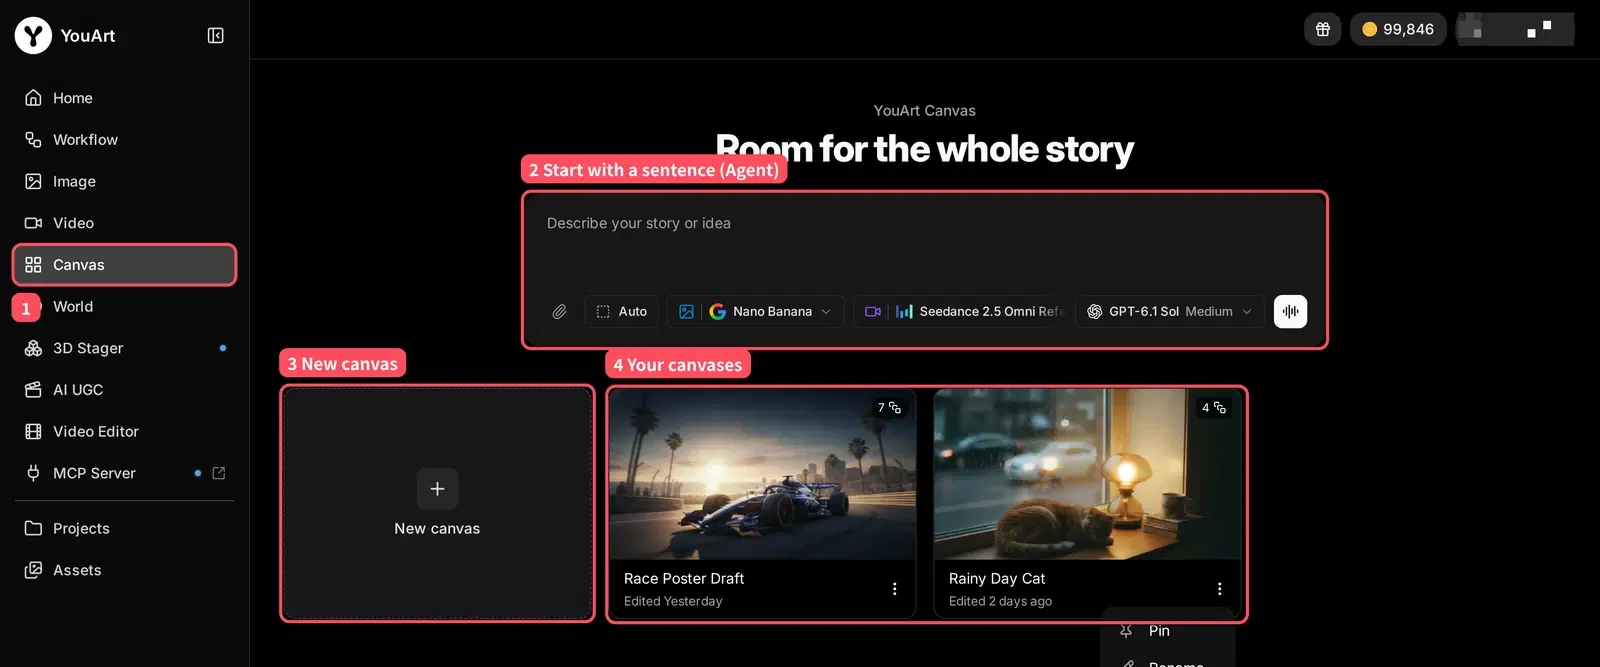Open 3D Stager from the sidebar

tap(124, 348)
